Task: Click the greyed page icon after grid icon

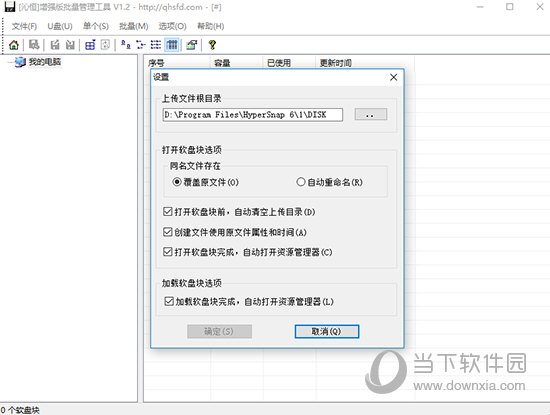Action: pos(105,45)
